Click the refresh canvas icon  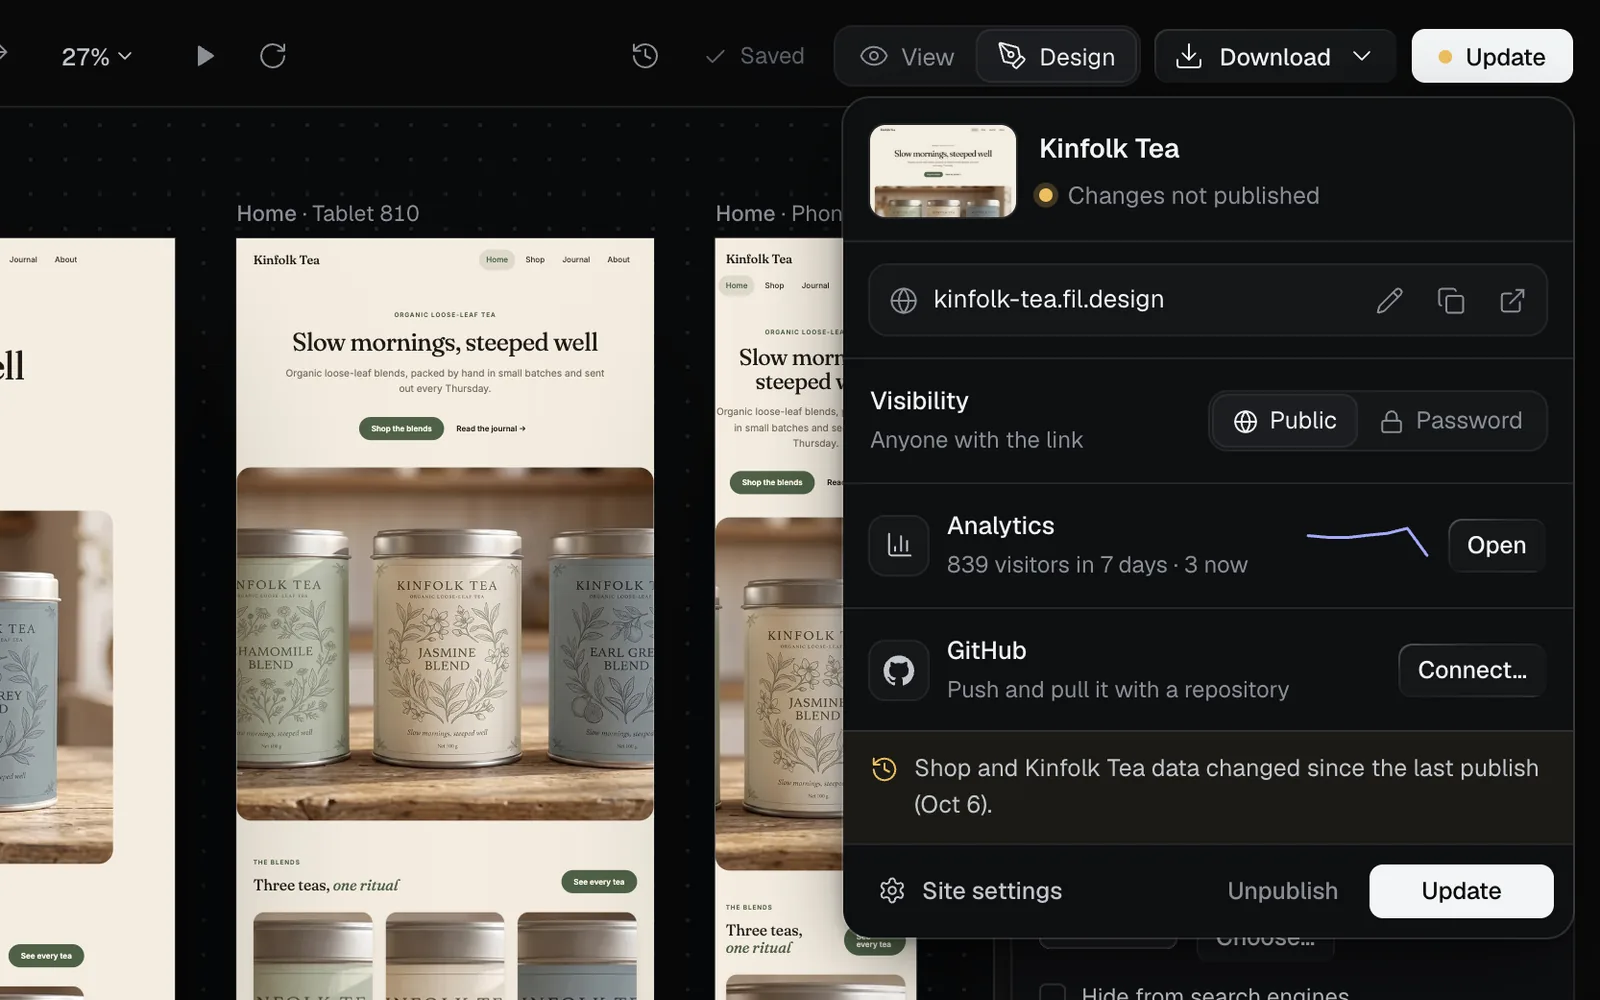(273, 56)
